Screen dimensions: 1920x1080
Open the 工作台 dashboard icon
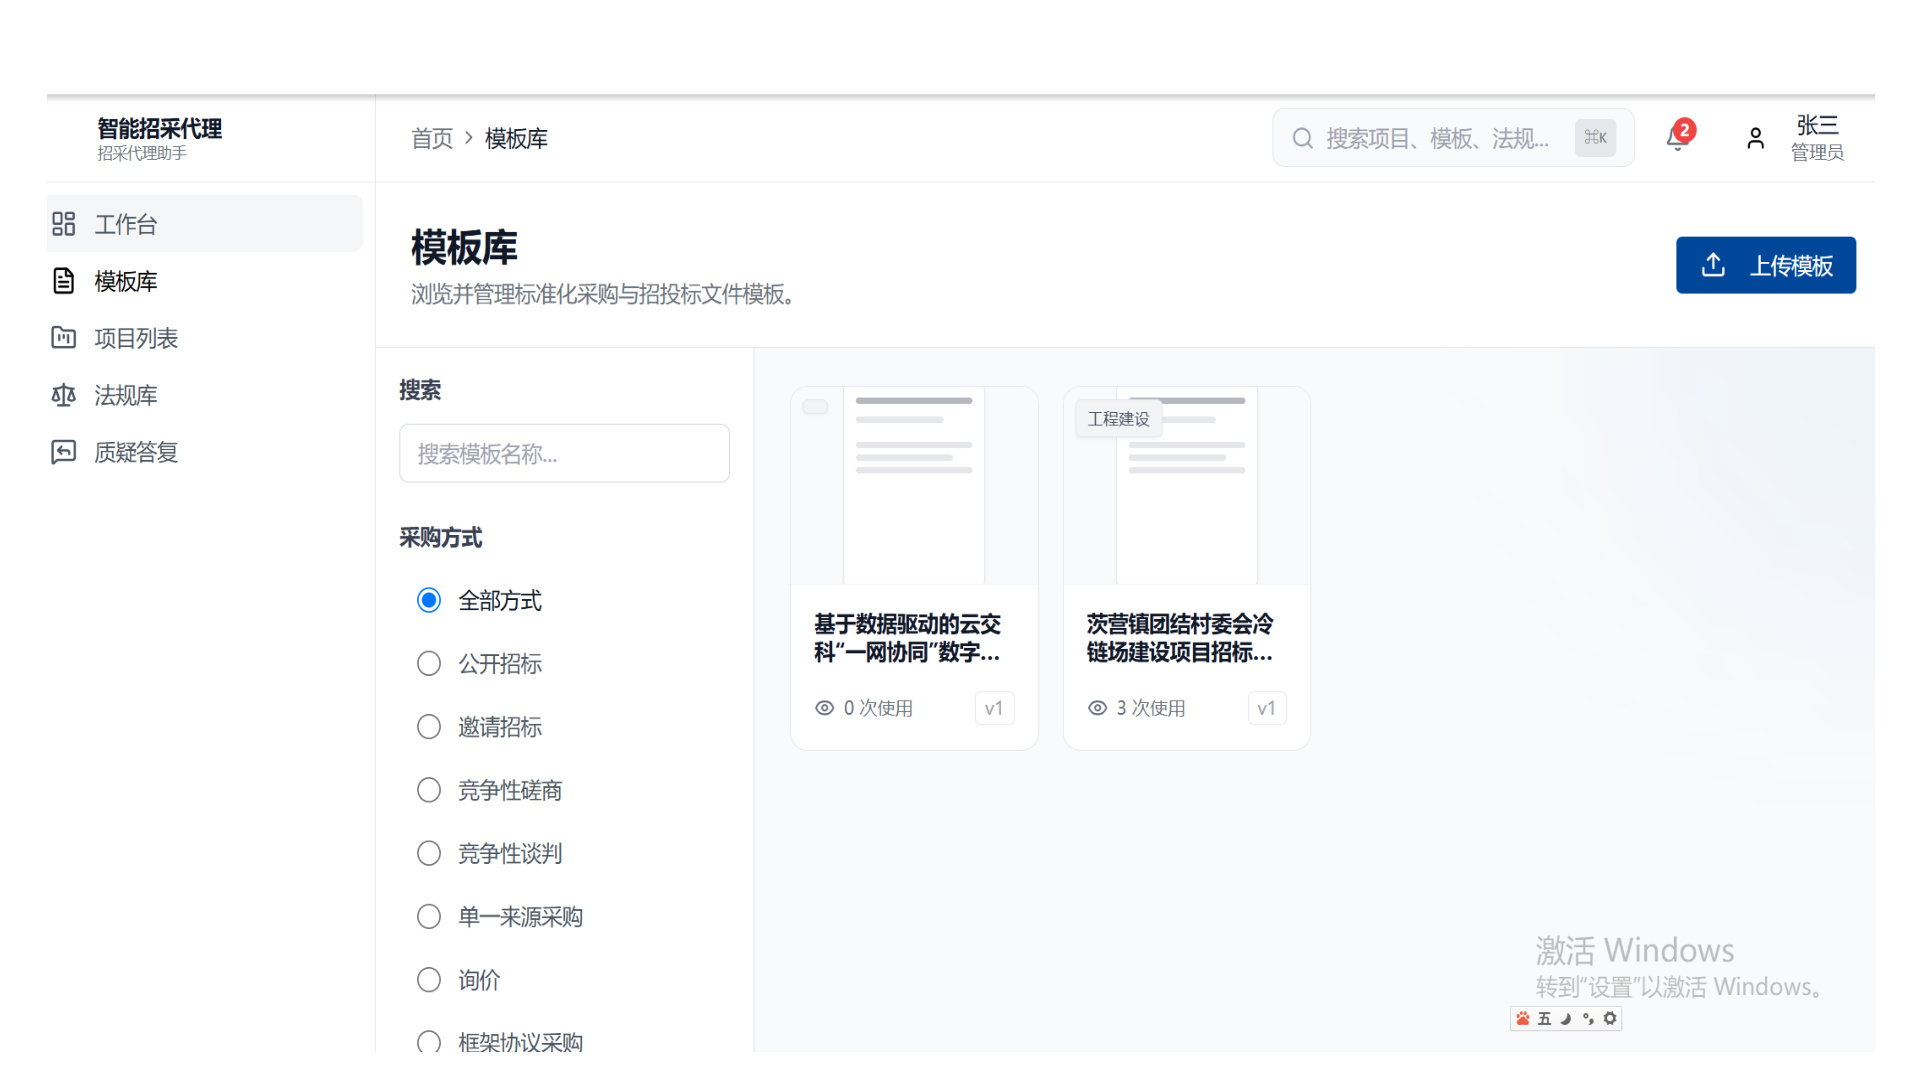[x=64, y=224]
